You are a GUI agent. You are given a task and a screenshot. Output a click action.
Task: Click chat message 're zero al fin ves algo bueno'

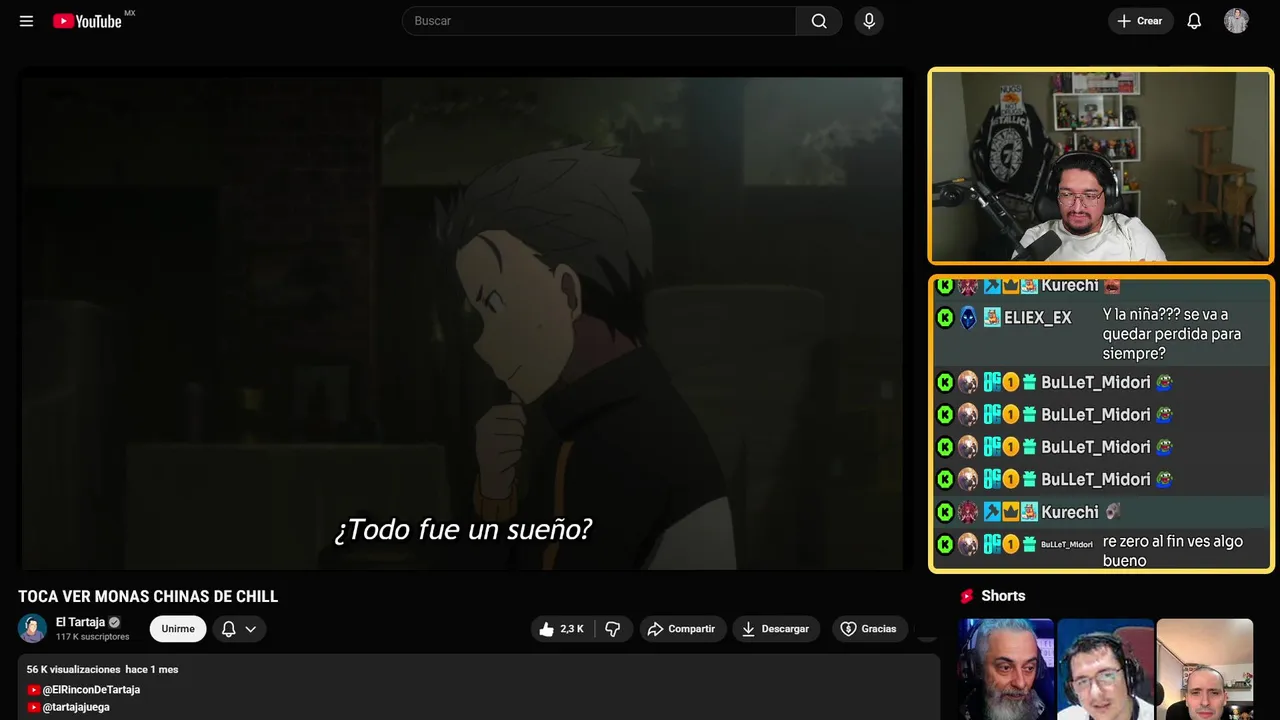pos(1173,551)
